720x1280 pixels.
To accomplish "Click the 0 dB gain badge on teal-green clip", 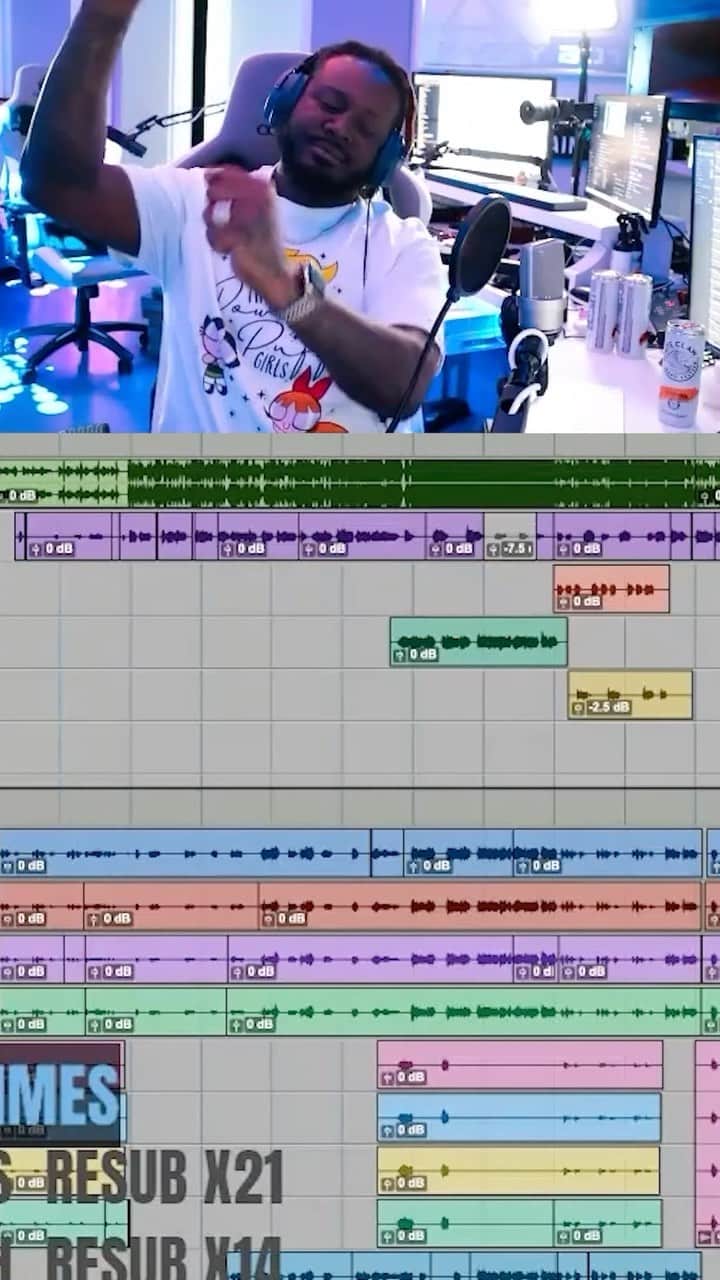I will (x=416, y=654).
